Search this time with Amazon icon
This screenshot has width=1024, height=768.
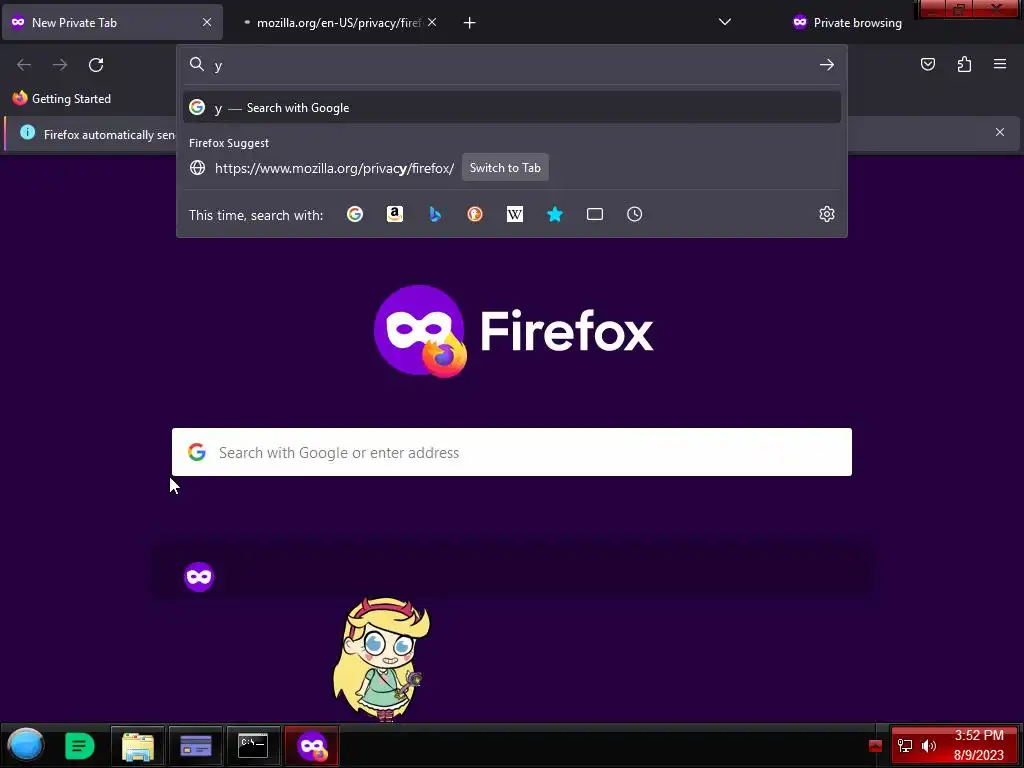coord(394,214)
